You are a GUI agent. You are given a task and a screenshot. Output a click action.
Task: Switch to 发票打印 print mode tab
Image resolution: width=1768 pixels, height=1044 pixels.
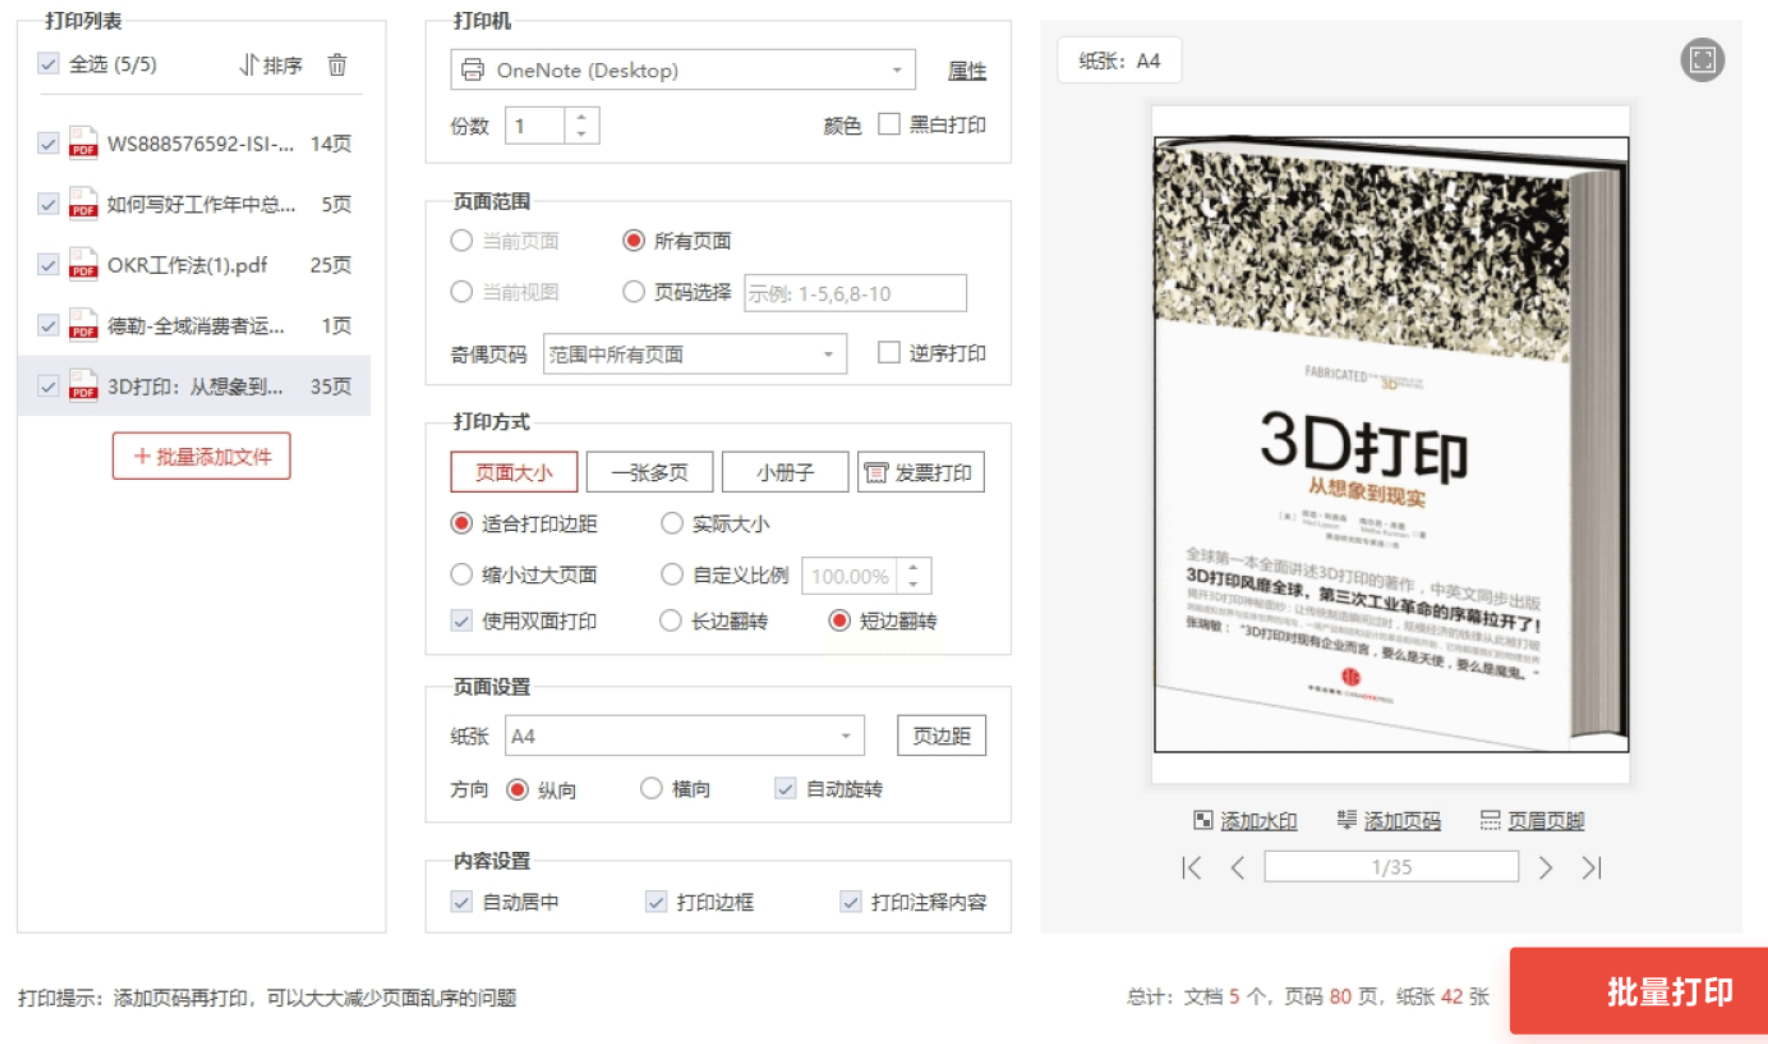tap(921, 472)
